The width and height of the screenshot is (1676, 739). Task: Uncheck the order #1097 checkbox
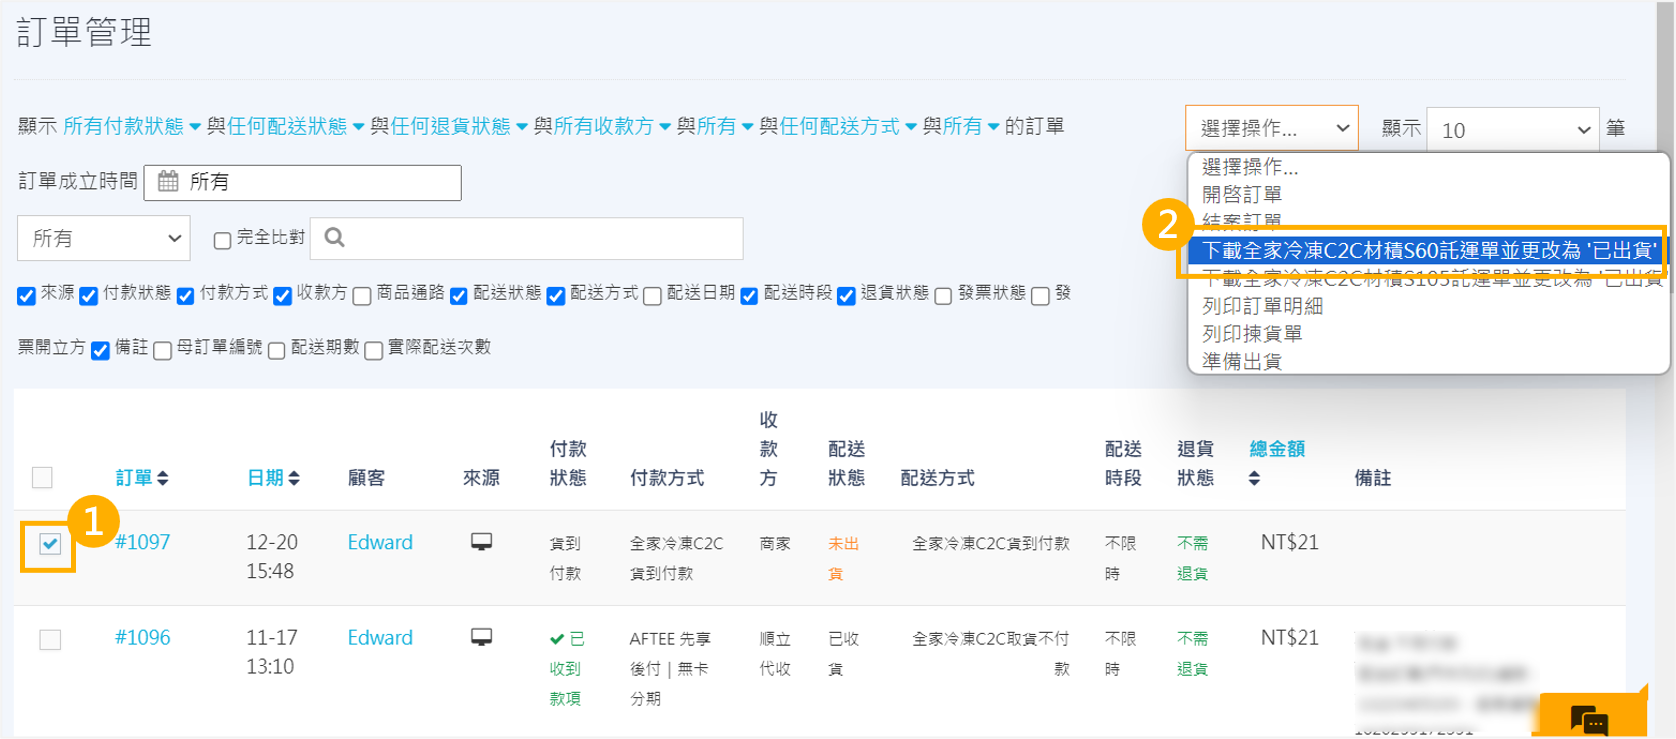click(x=50, y=544)
